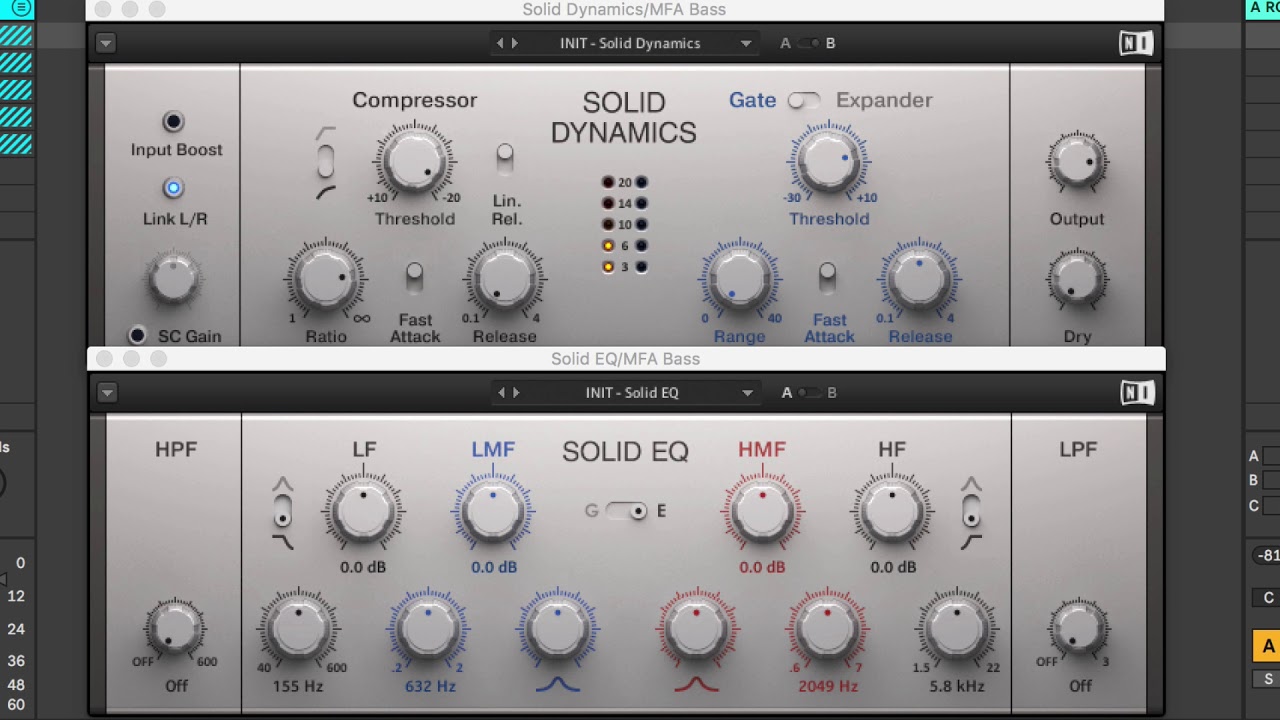Toggle A/B compare in Solid EQ

[x=809, y=393]
